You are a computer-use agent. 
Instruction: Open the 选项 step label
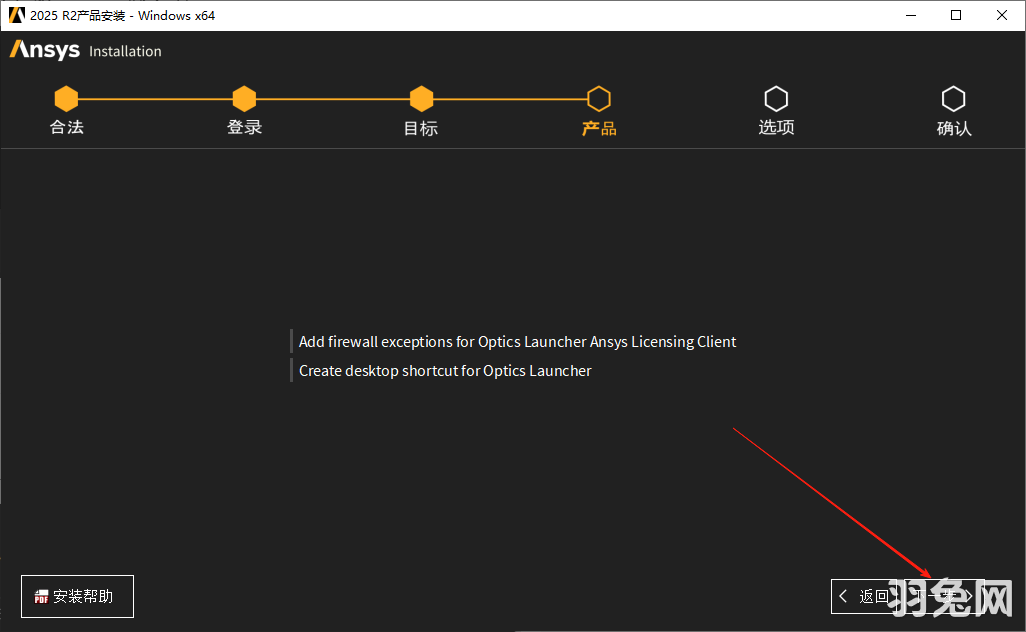[776, 128]
